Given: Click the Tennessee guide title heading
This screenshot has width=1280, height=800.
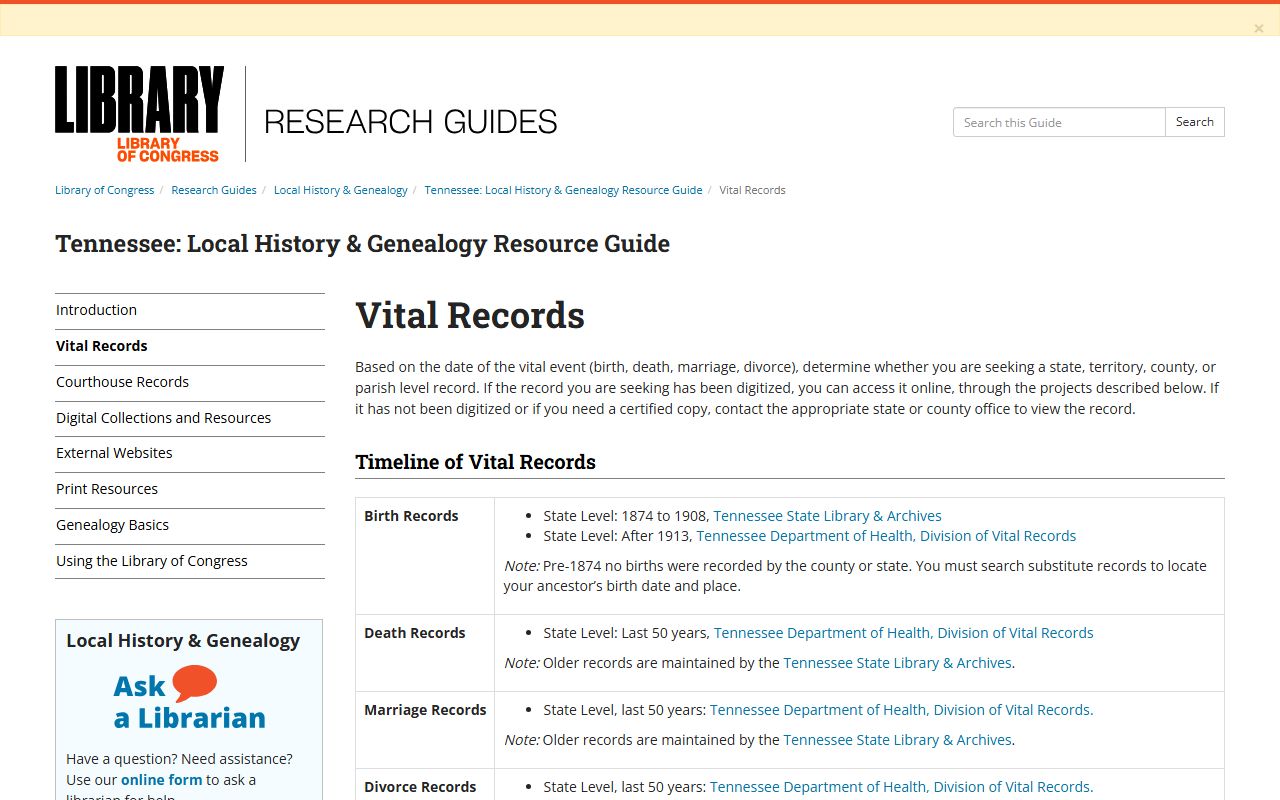Looking at the screenshot, I should pyautogui.click(x=362, y=244).
